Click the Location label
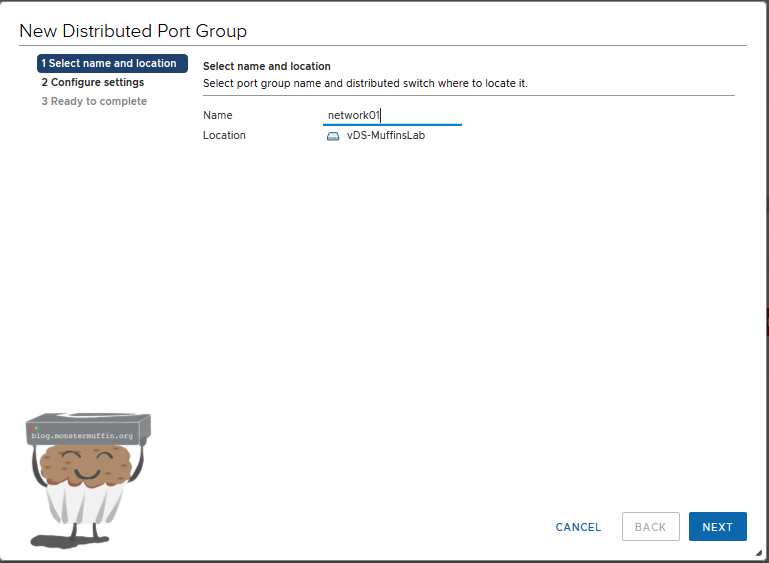The image size is (769, 563). tap(224, 135)
